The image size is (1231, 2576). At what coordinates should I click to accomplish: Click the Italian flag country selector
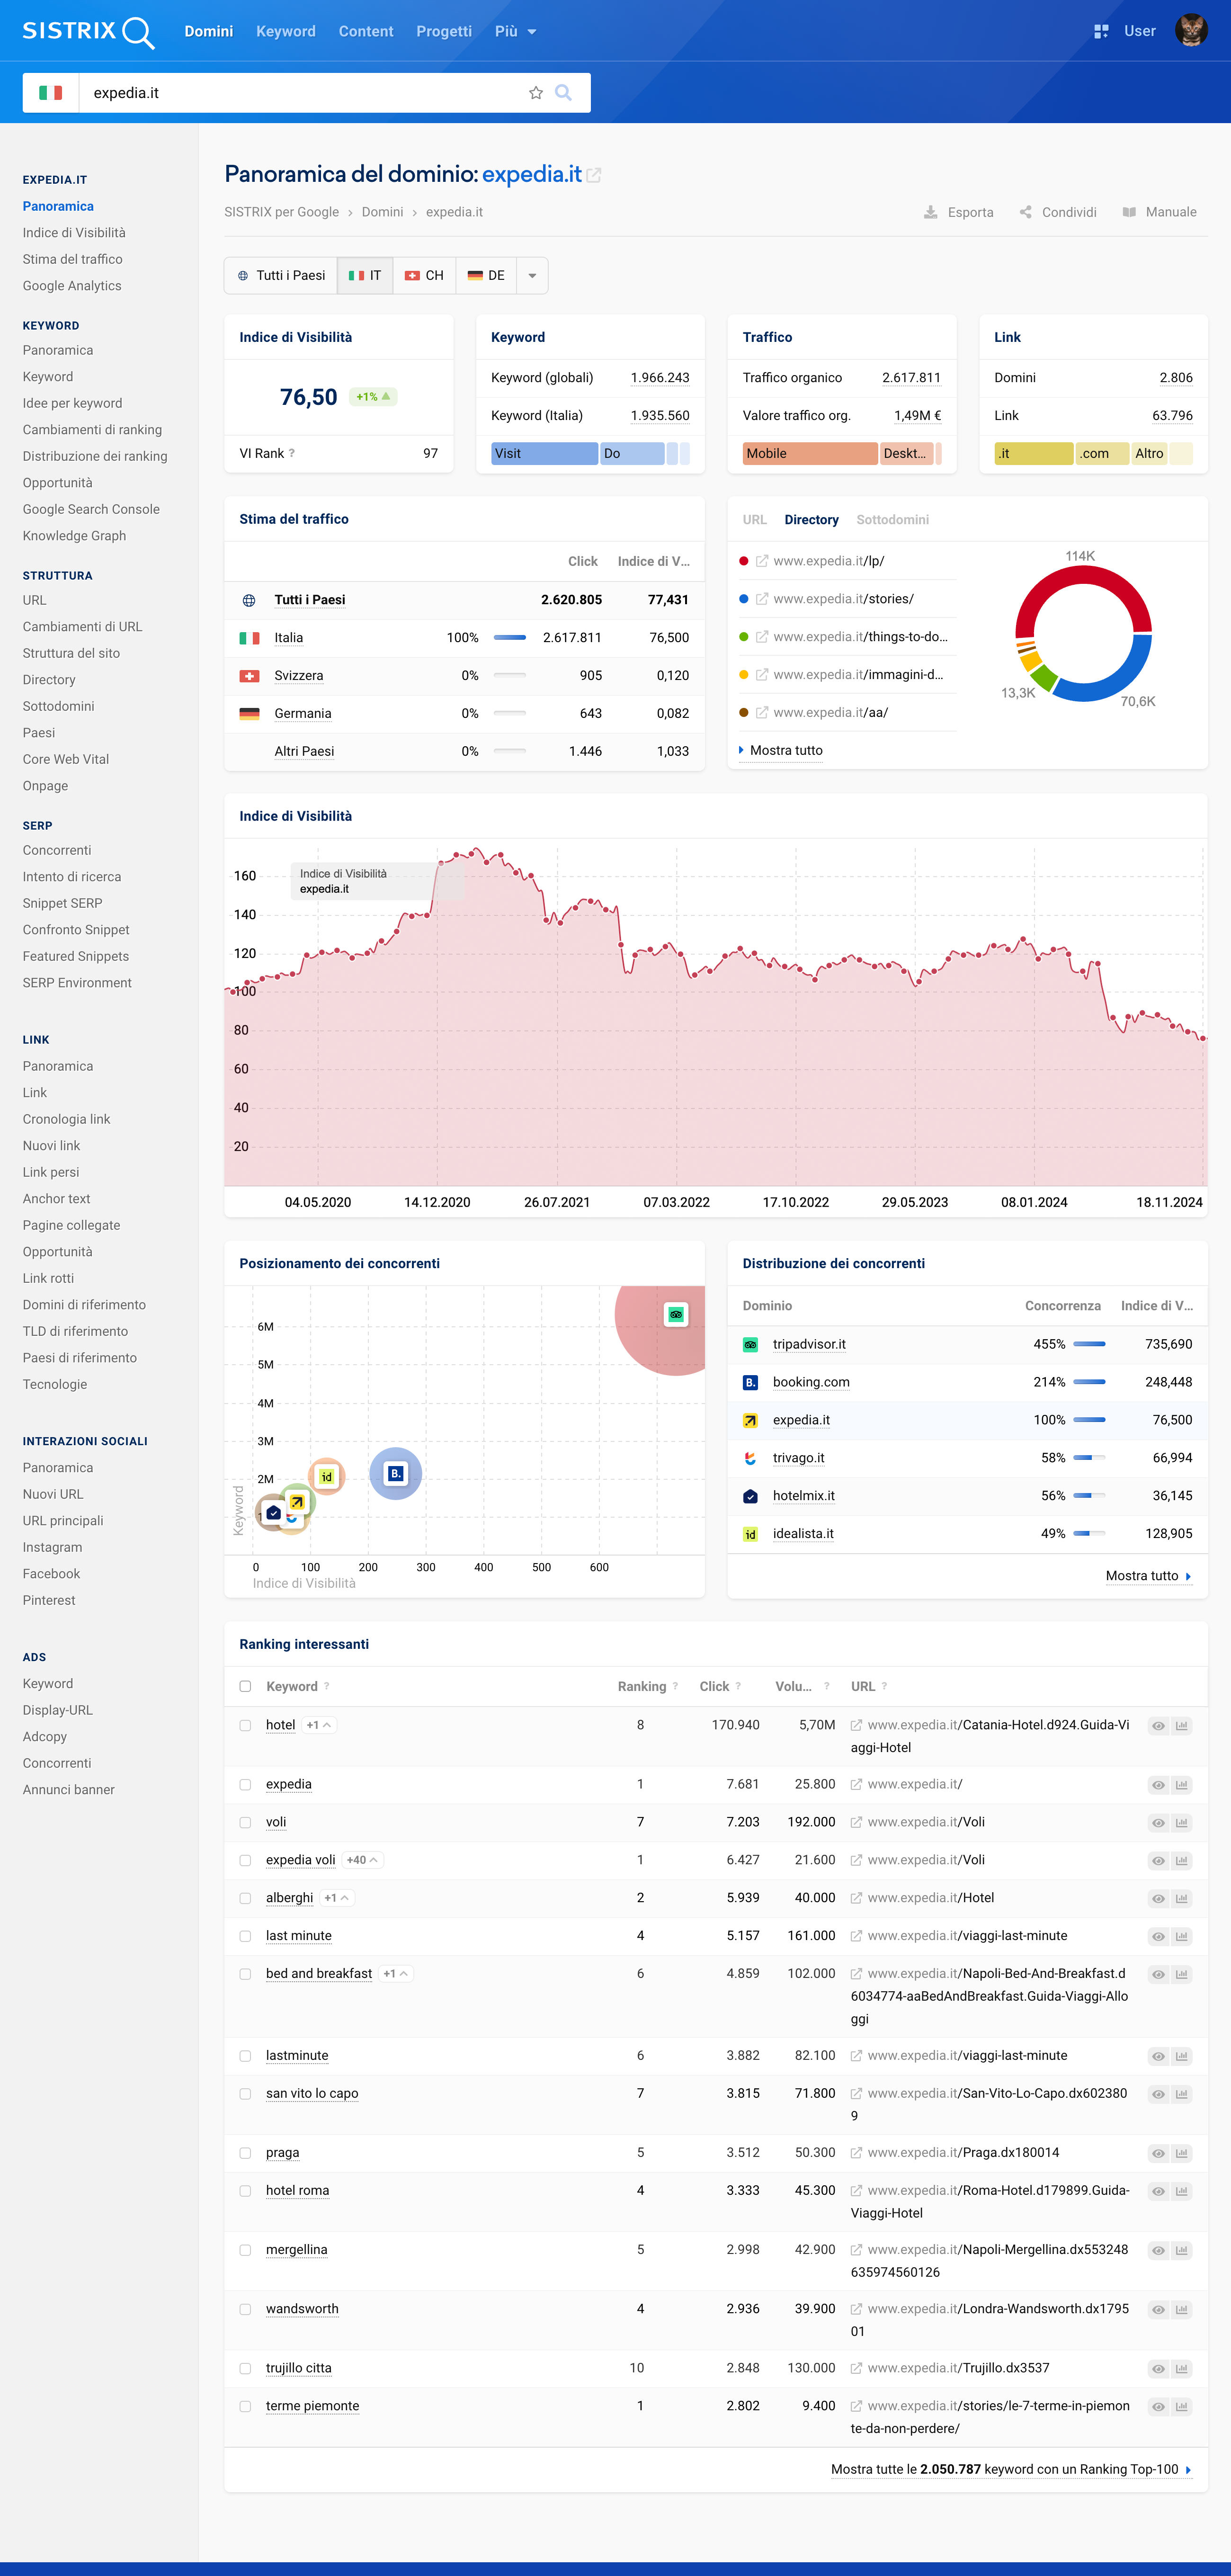coord(50,92)
